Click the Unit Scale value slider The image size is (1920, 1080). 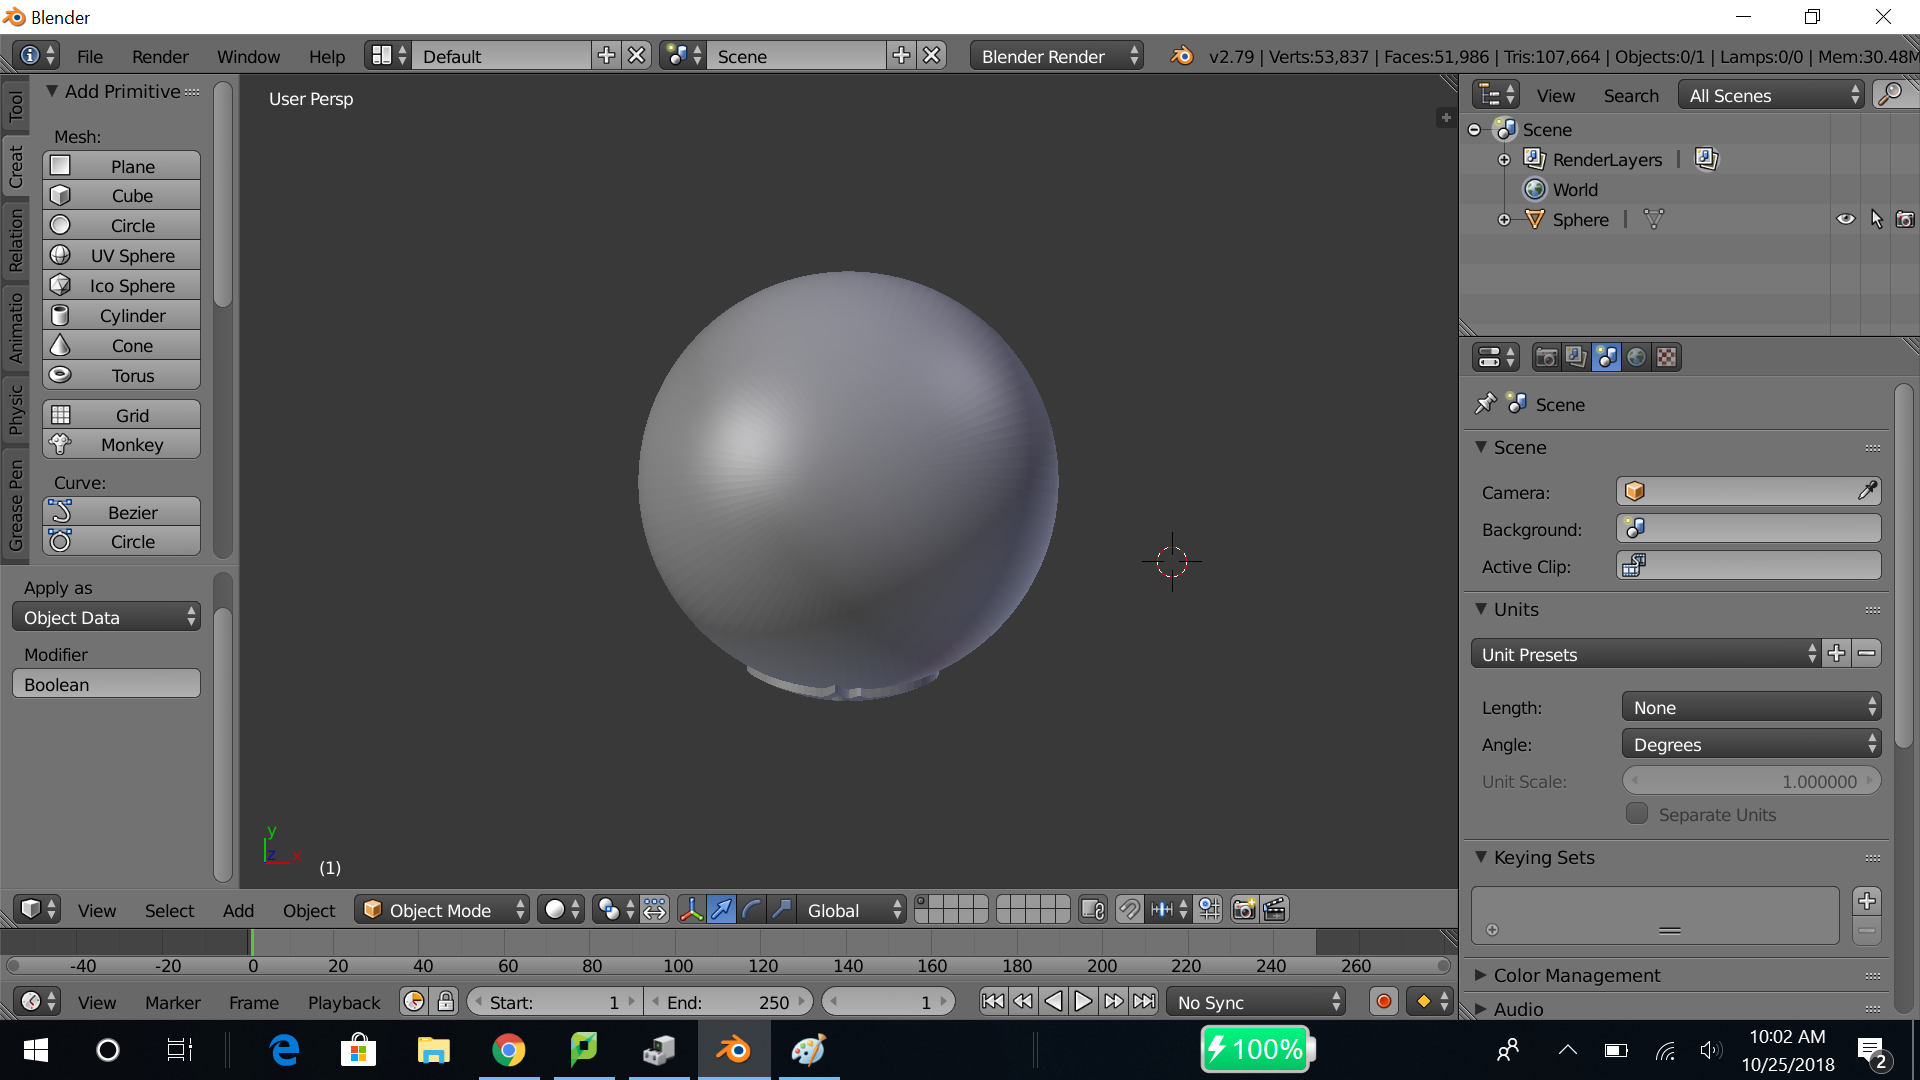point(1750,781)
